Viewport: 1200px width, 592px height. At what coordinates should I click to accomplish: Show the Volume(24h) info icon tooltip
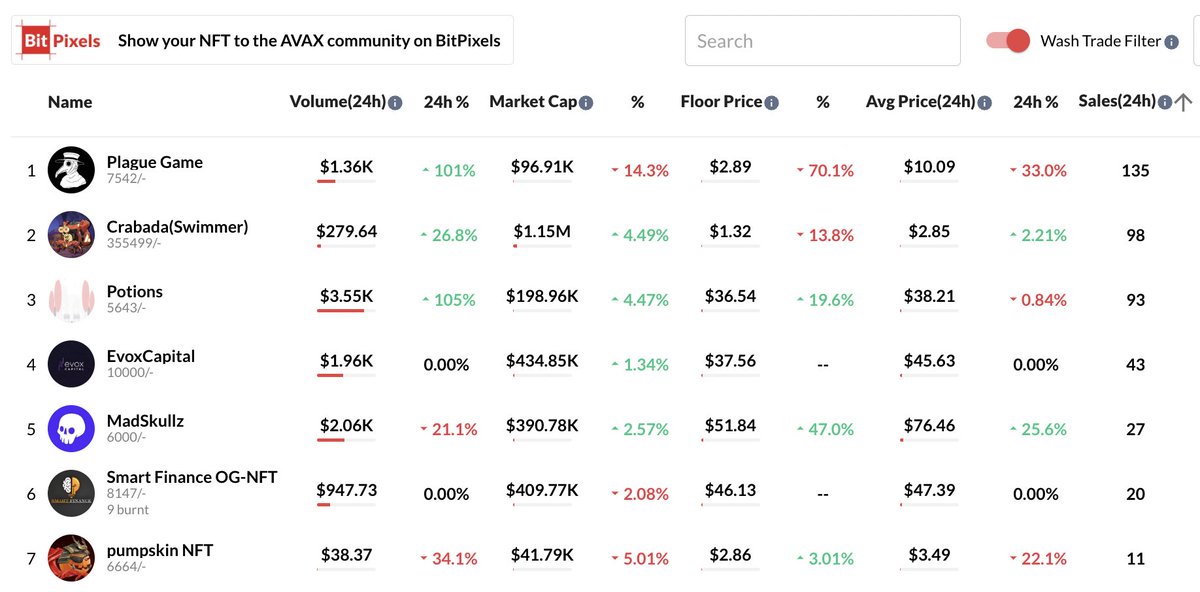395,103
